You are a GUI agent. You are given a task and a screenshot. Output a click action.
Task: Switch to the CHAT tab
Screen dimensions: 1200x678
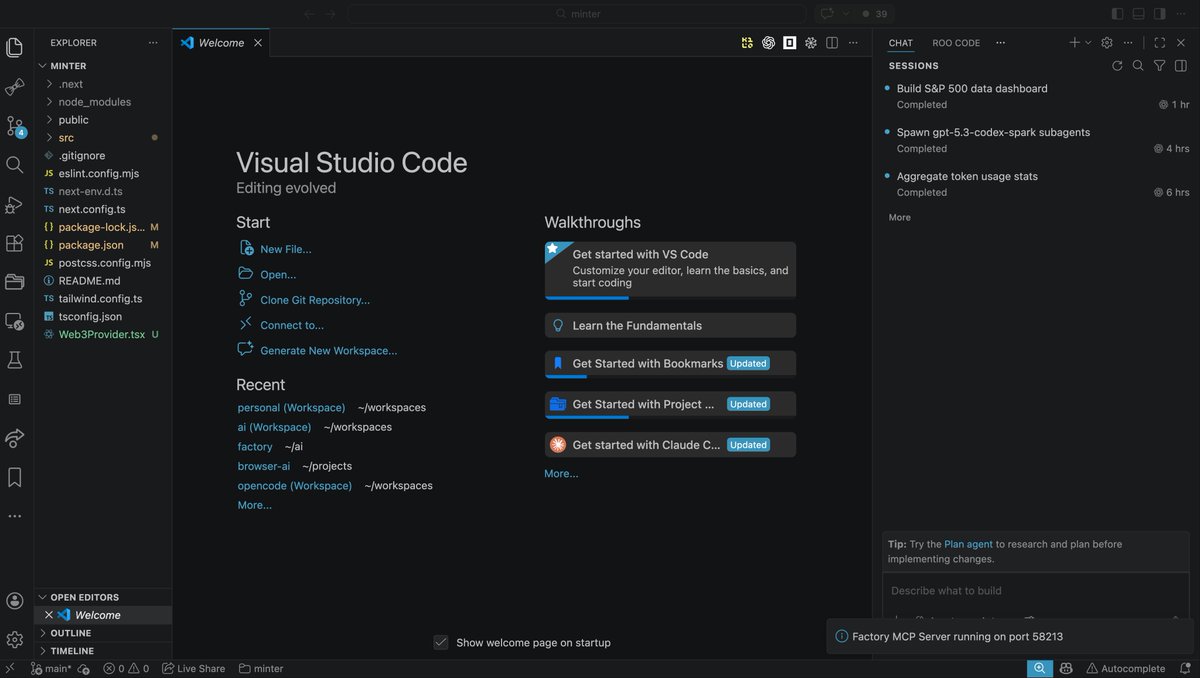point(901,43)
